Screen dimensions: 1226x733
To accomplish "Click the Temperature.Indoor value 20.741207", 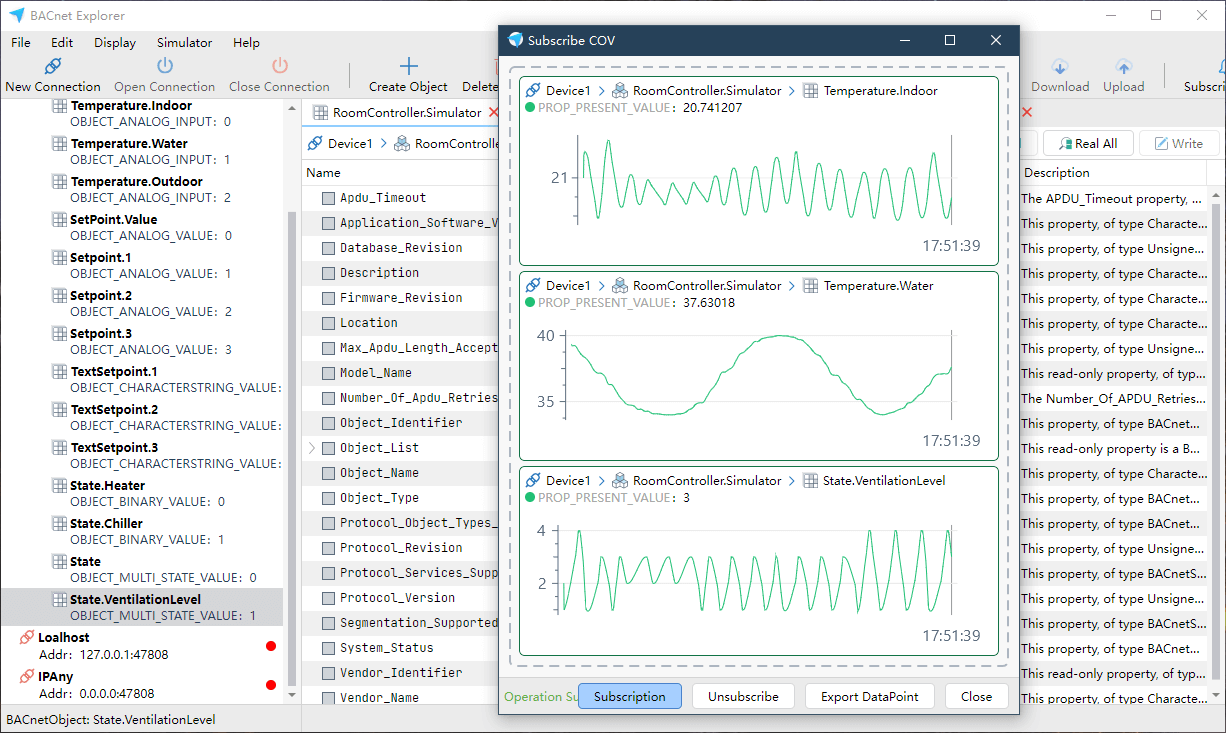I will point(712,108).
